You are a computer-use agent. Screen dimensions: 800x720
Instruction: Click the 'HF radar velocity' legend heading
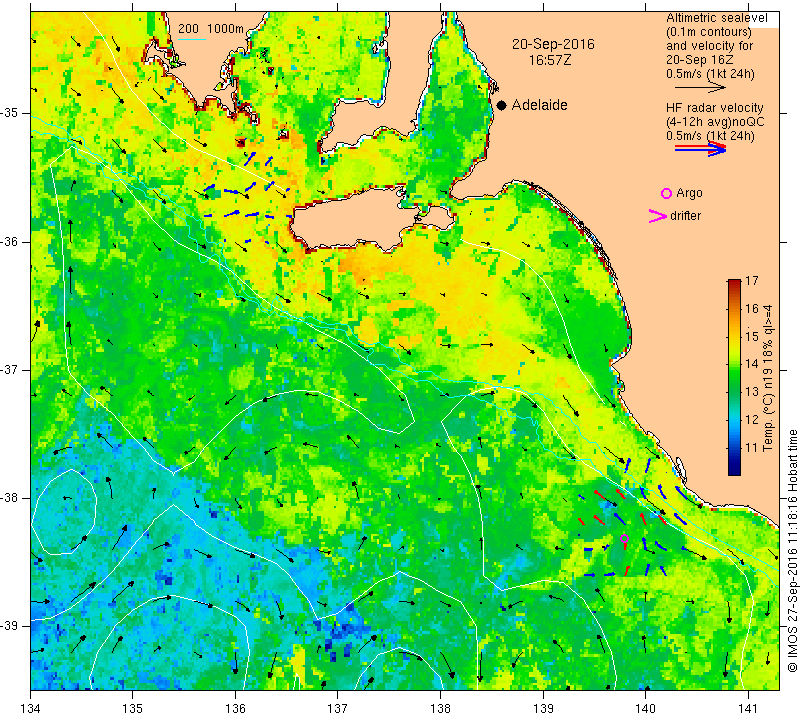pos(714,108)
